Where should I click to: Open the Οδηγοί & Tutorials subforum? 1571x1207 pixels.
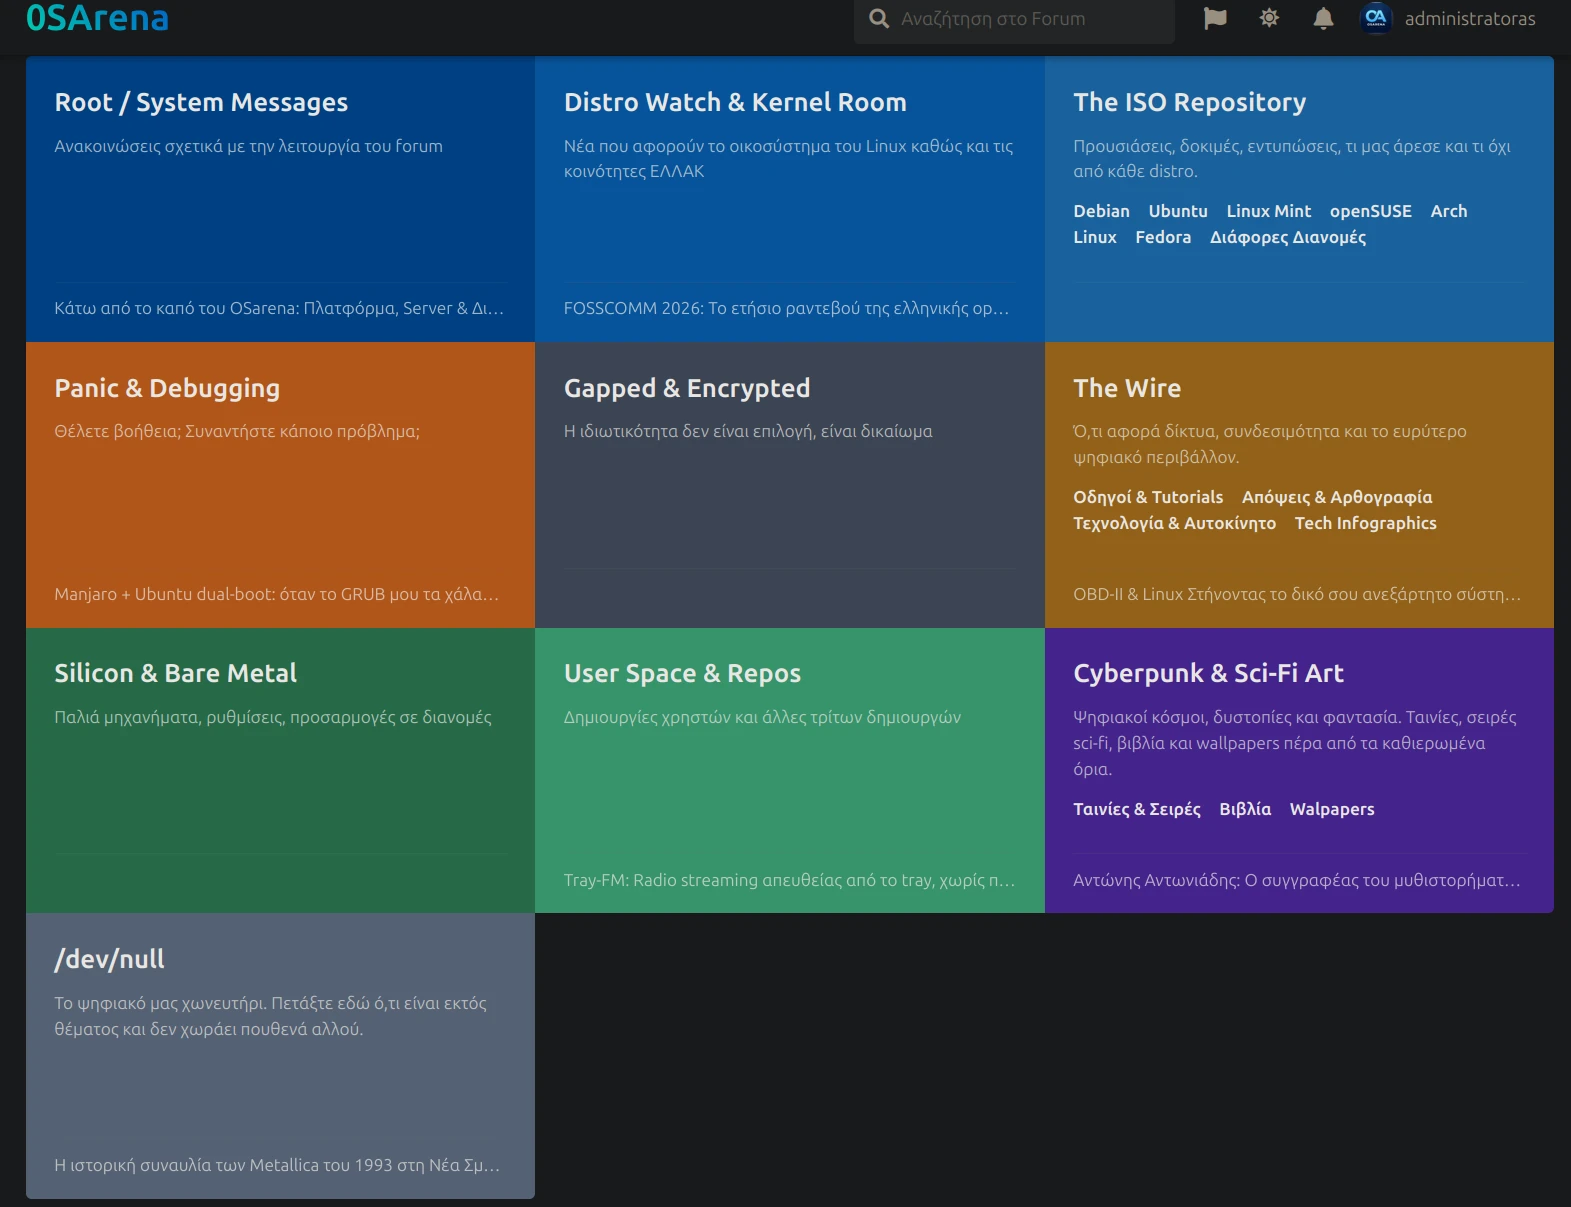pos(1148,497)
